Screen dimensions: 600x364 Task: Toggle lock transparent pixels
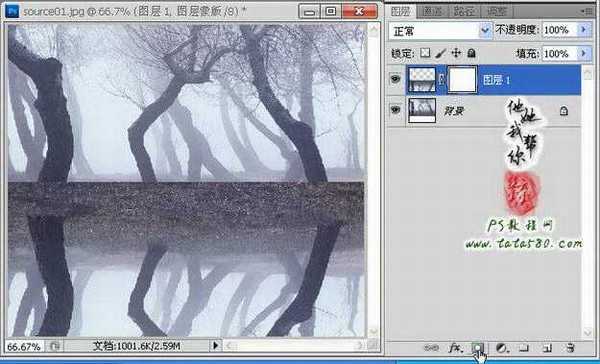click(425, 53)
